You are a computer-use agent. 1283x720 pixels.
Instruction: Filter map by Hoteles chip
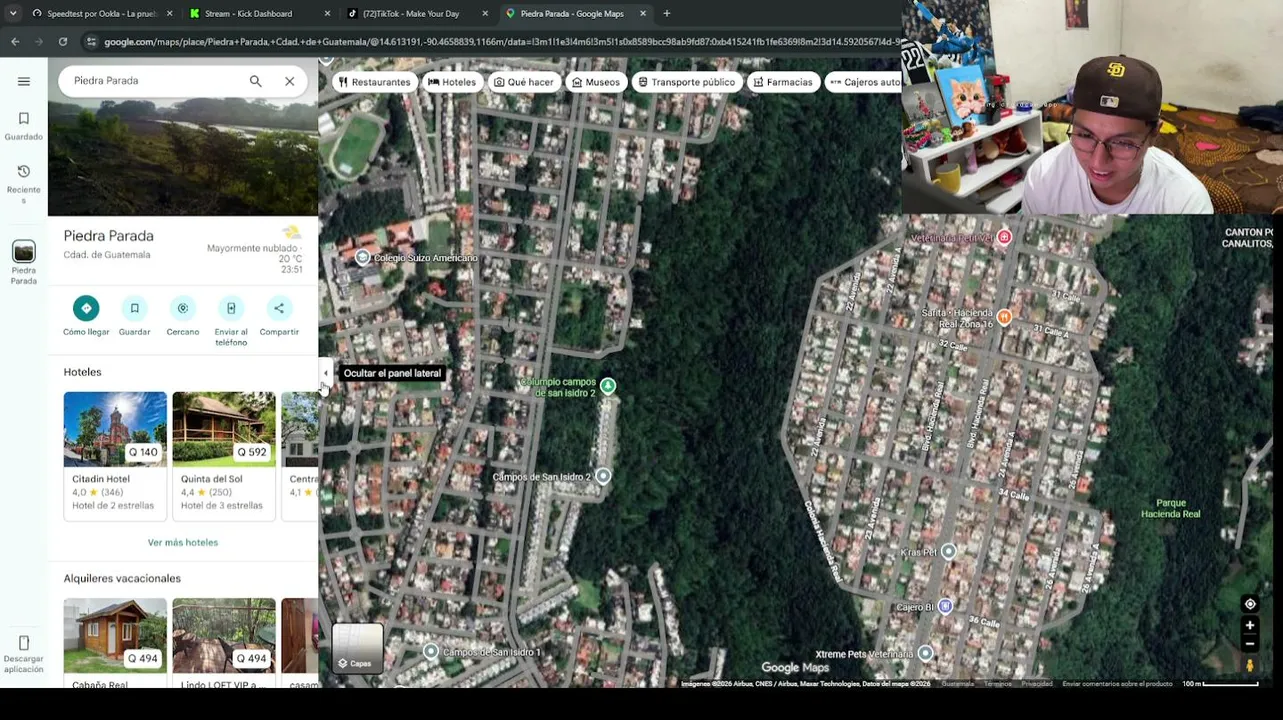pos(452,82)
